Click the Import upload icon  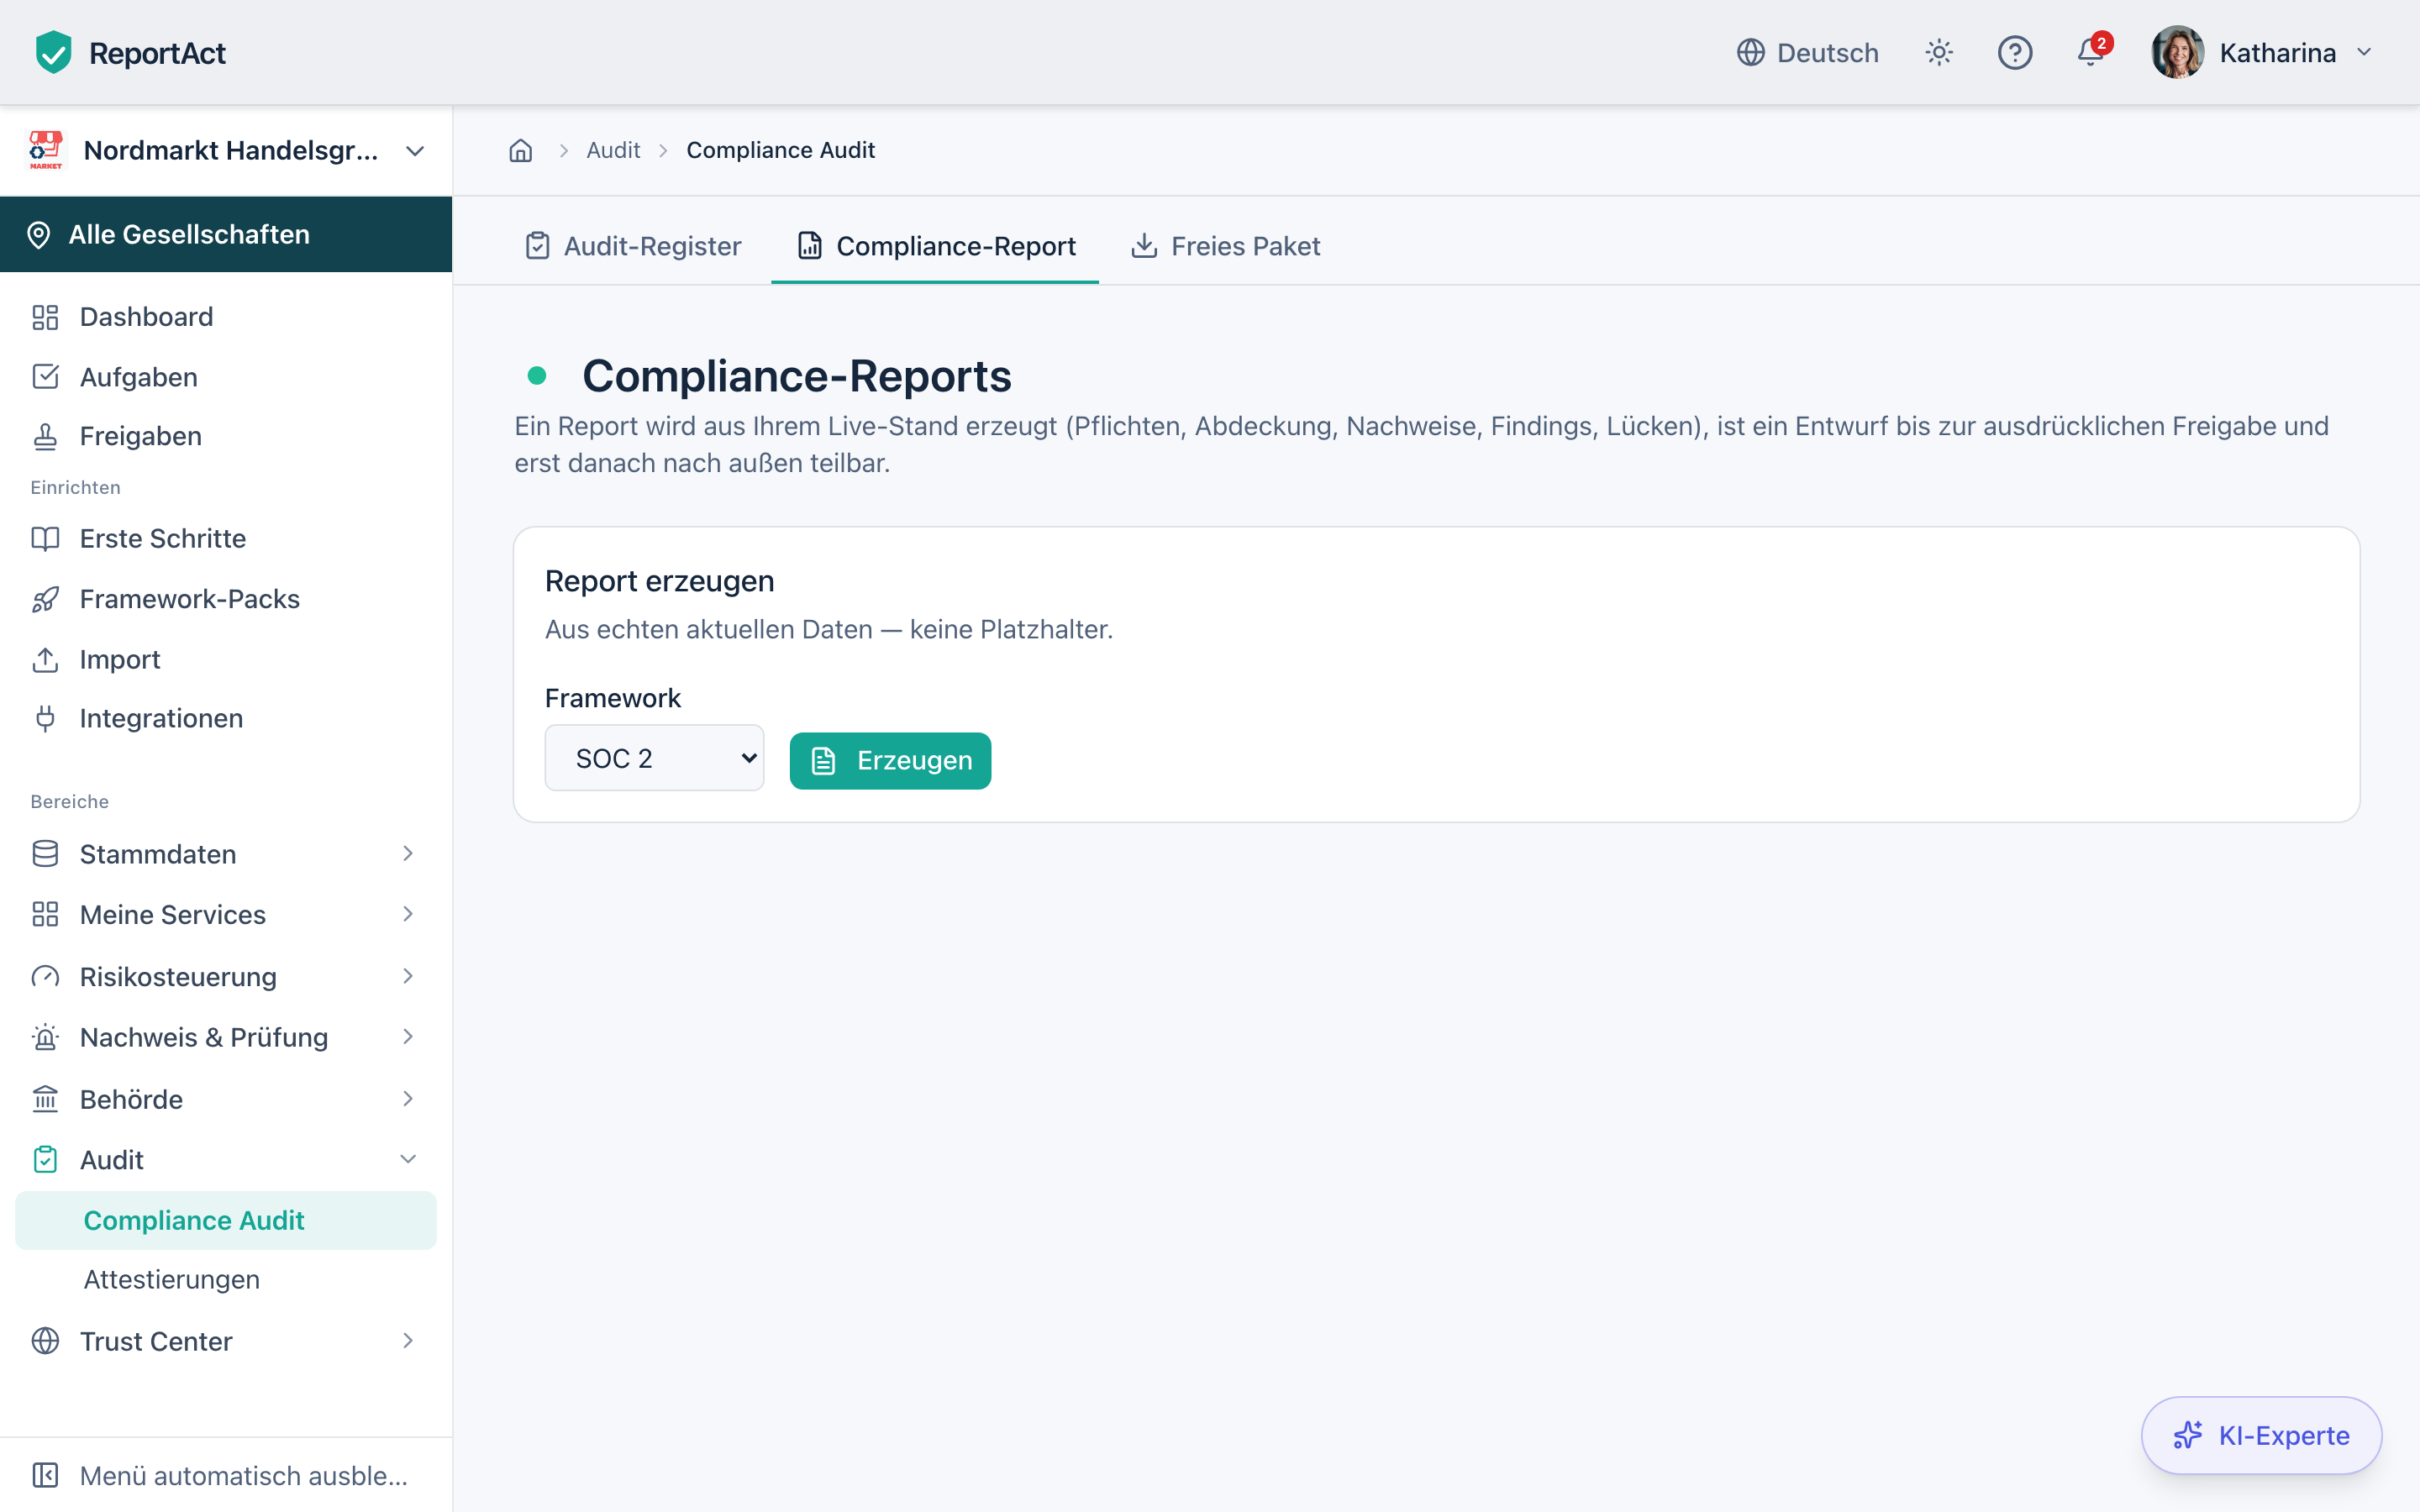coord(45,659)
